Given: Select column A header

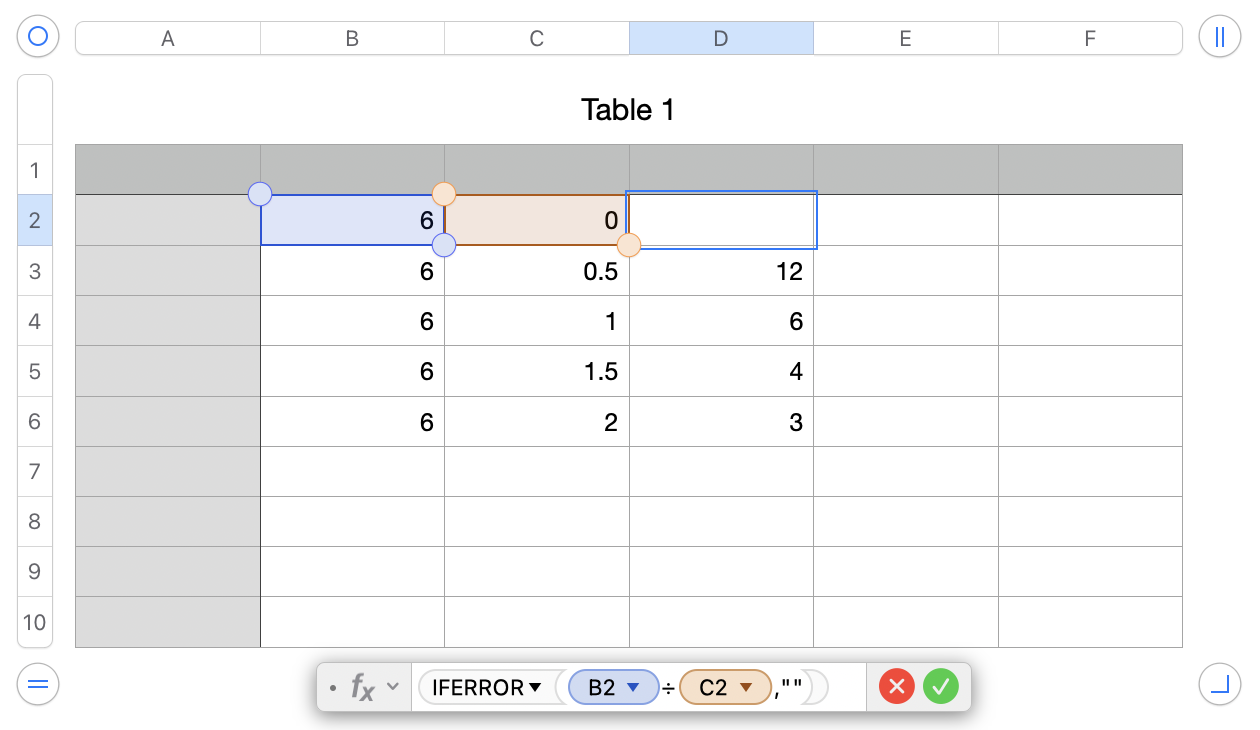Looking at the screenshot, I should (x=168, y=39).
